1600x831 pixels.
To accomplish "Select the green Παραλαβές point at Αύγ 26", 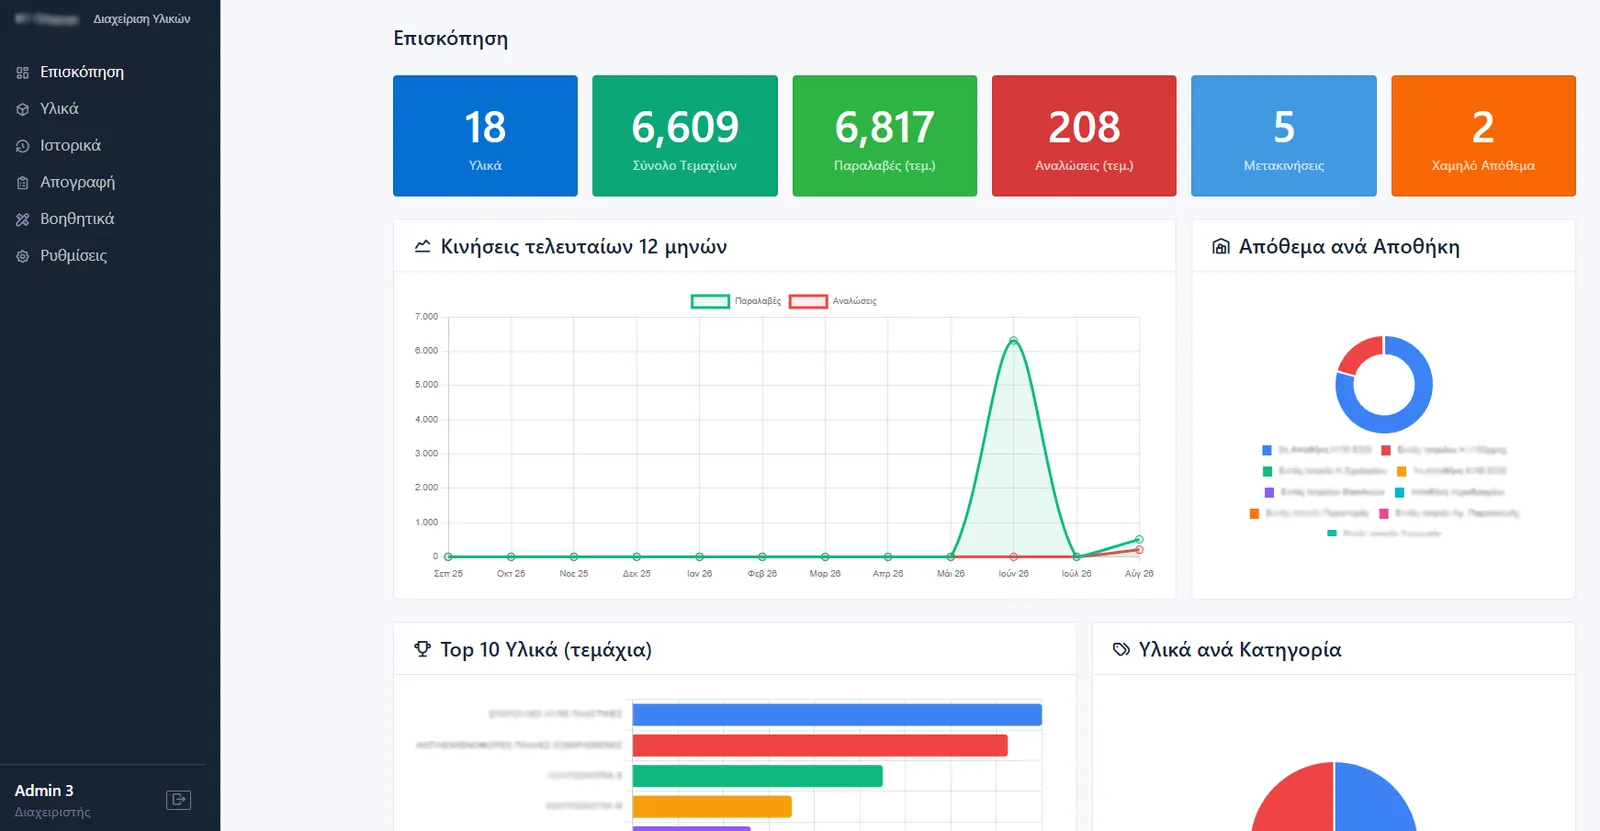I will 1139,540.
